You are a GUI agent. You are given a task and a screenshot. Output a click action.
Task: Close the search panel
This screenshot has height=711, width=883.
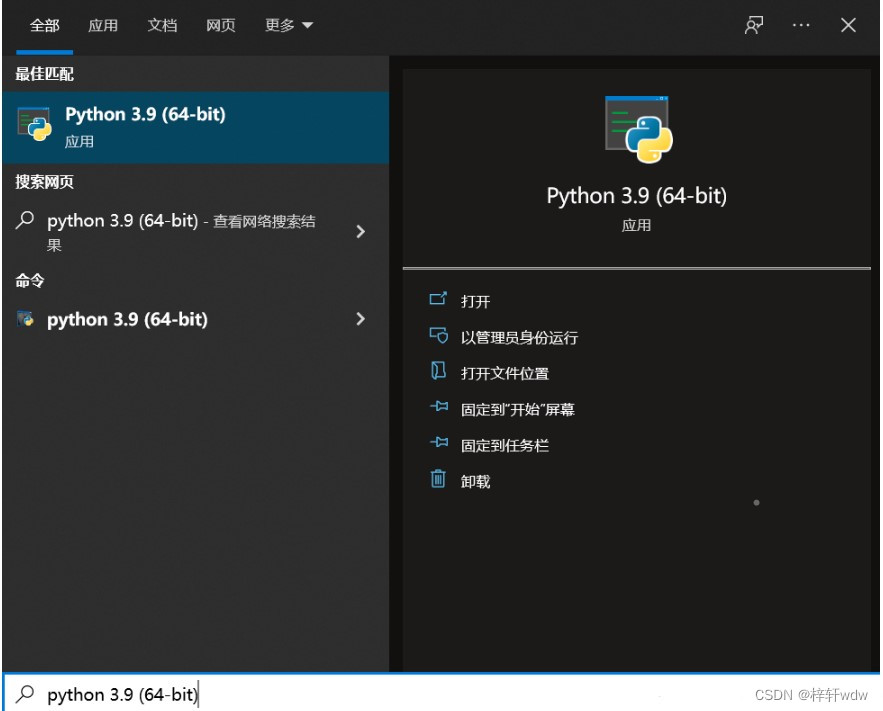[848, 25]
